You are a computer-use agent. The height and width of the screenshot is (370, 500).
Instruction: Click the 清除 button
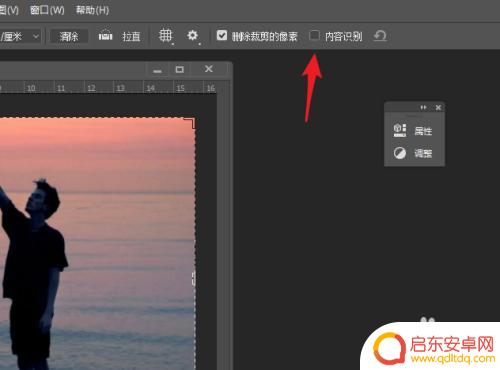click(69, 36)
